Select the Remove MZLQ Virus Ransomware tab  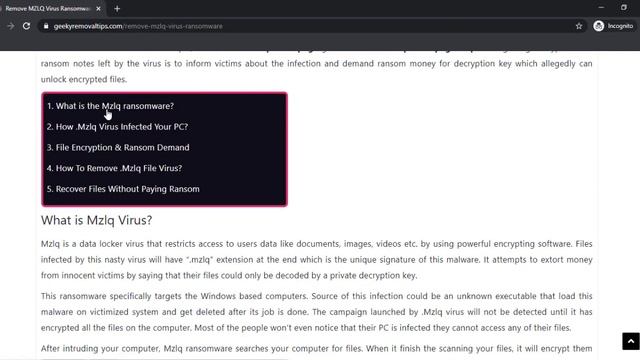click(x=48, y=9)
